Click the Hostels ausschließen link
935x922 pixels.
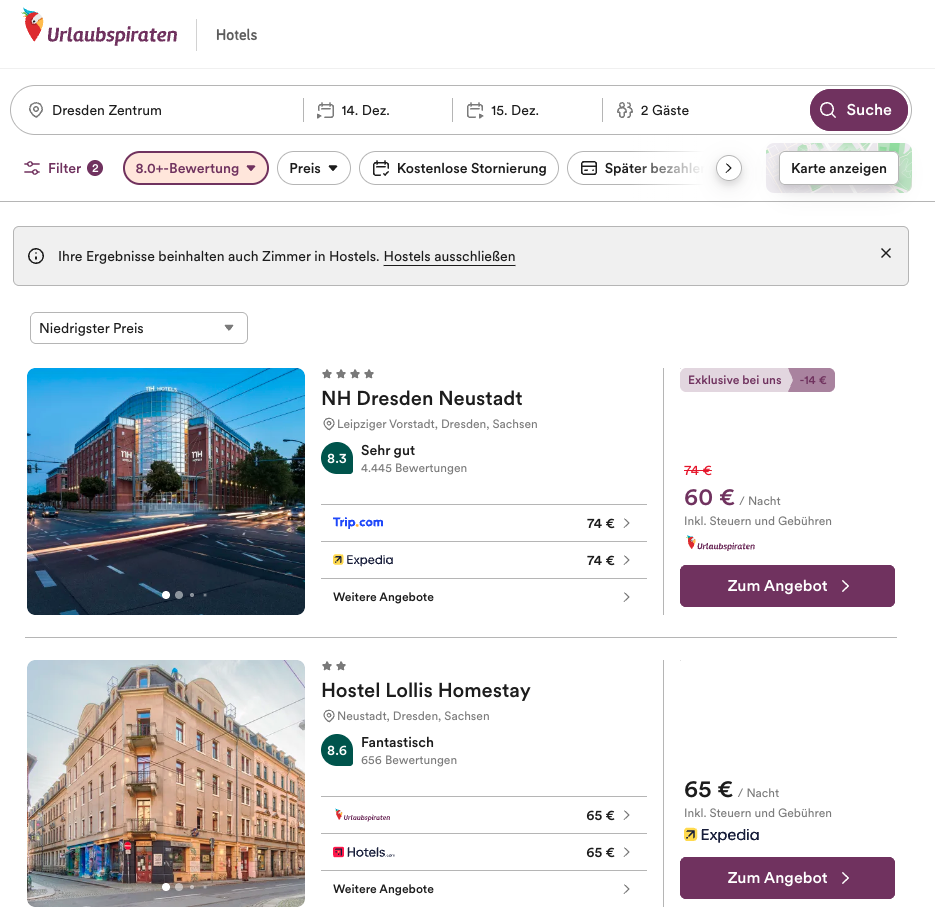point(449,257)
